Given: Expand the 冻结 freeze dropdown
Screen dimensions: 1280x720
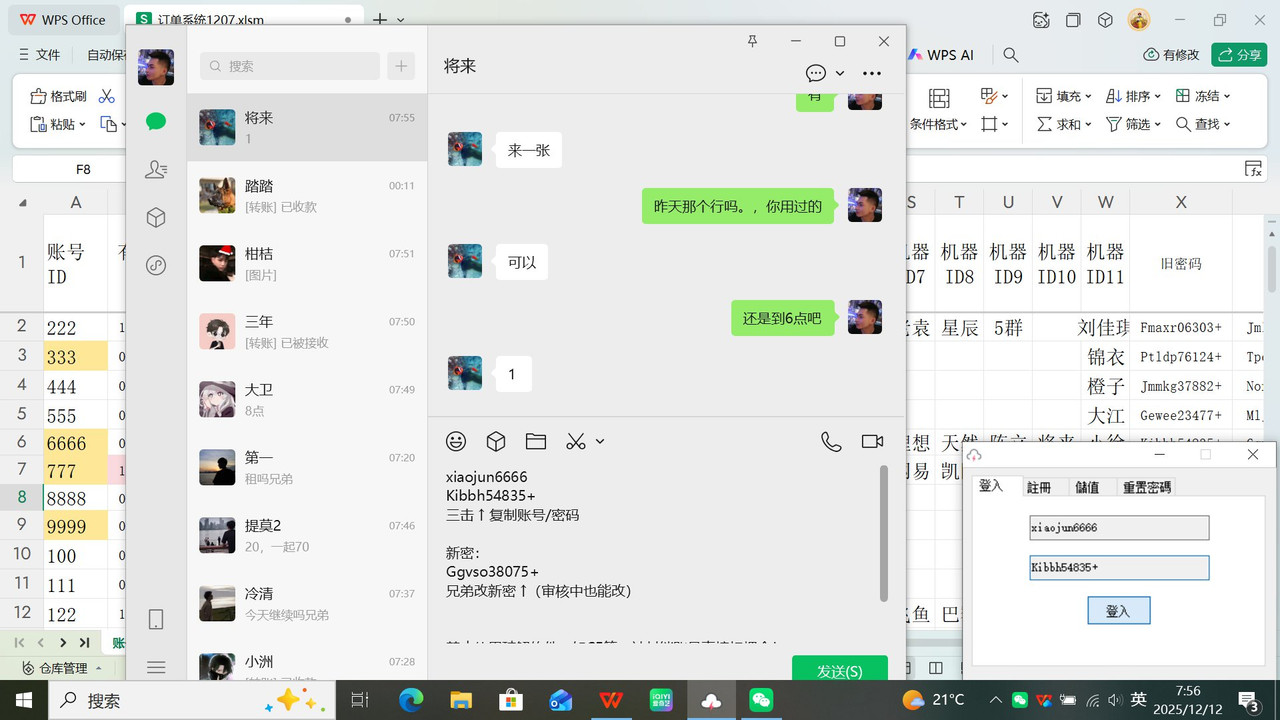Looking at the screenshot, I should 1227,96.
